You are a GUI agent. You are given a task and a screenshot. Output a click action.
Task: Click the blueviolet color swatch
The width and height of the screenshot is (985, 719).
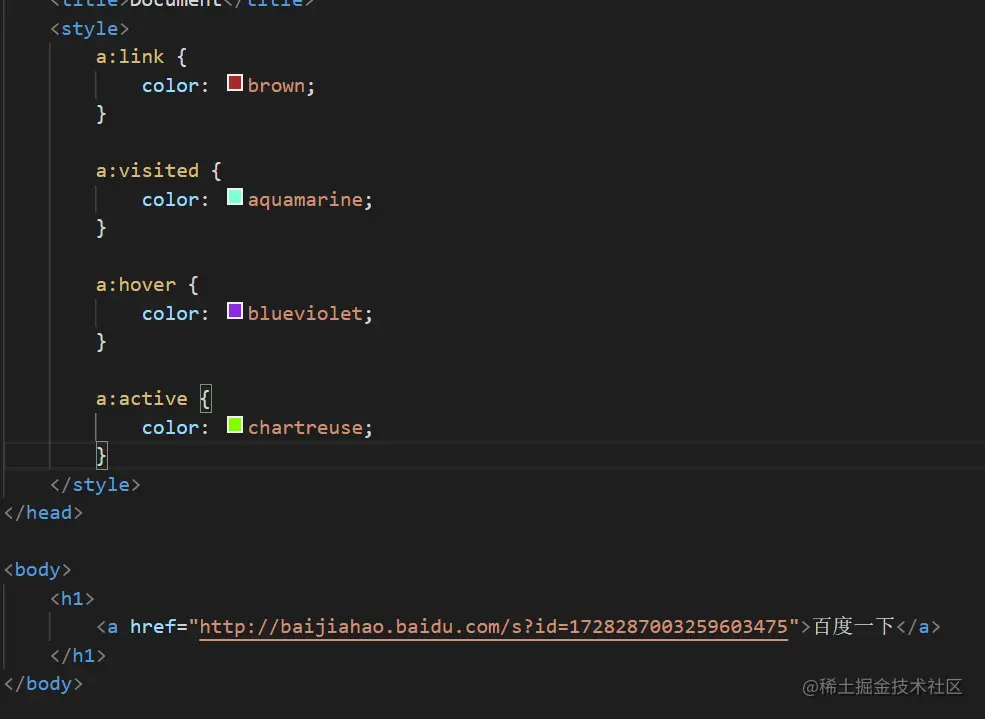pos(234,312)
